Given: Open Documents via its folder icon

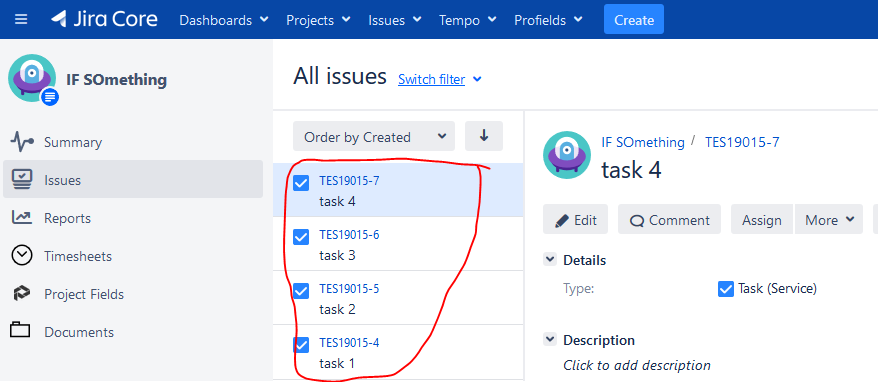Looking at the screenshot, I should pos(20,330).
